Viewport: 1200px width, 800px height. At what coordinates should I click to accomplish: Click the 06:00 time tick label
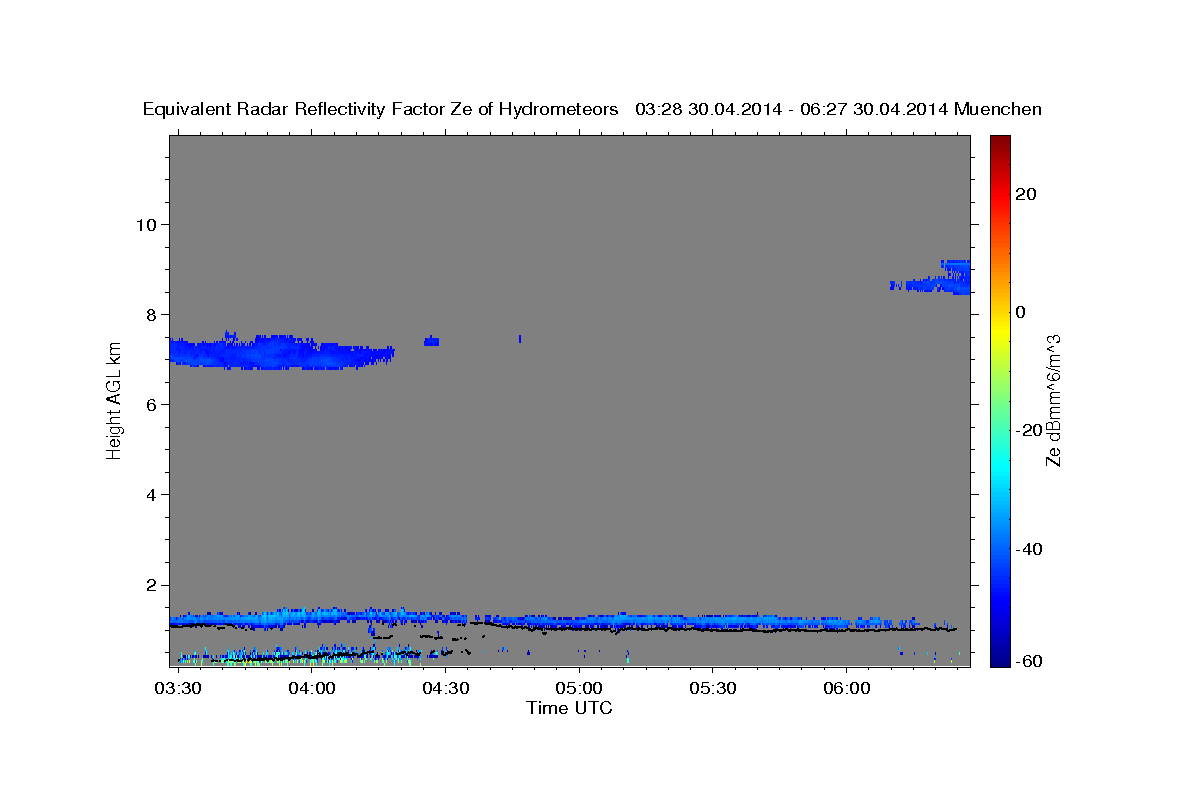pyautogui.click(x=847, y=689)
